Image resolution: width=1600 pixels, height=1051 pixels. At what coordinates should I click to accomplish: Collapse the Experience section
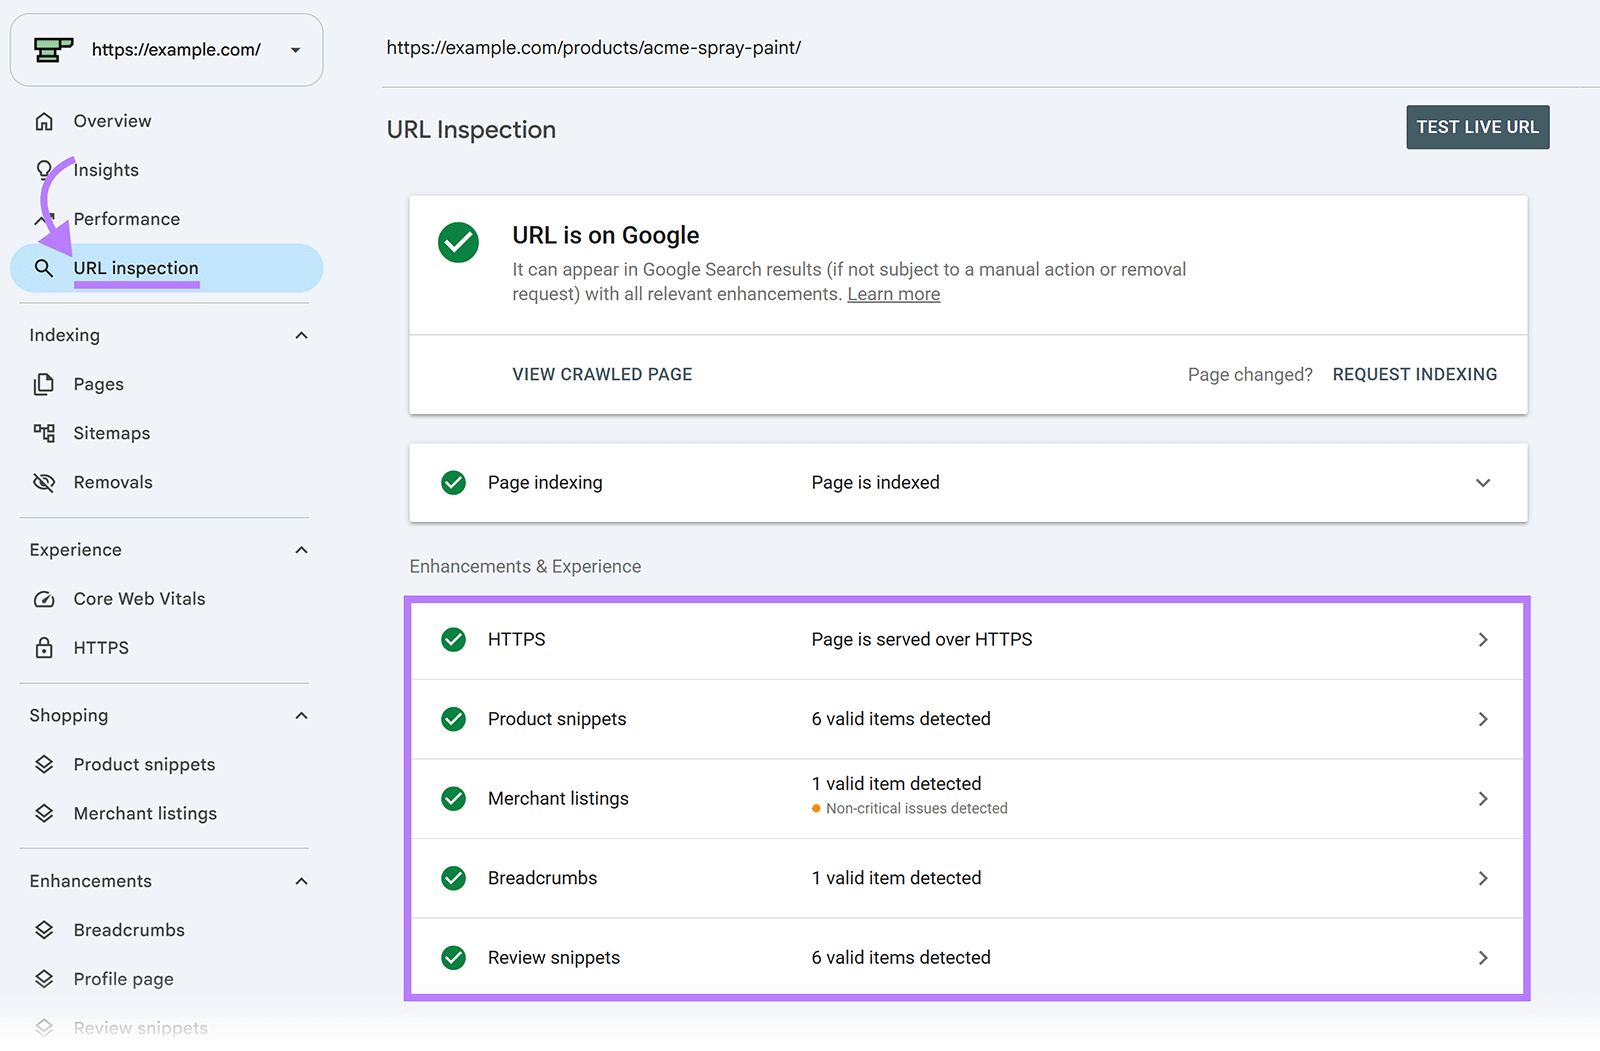point(301,550)
